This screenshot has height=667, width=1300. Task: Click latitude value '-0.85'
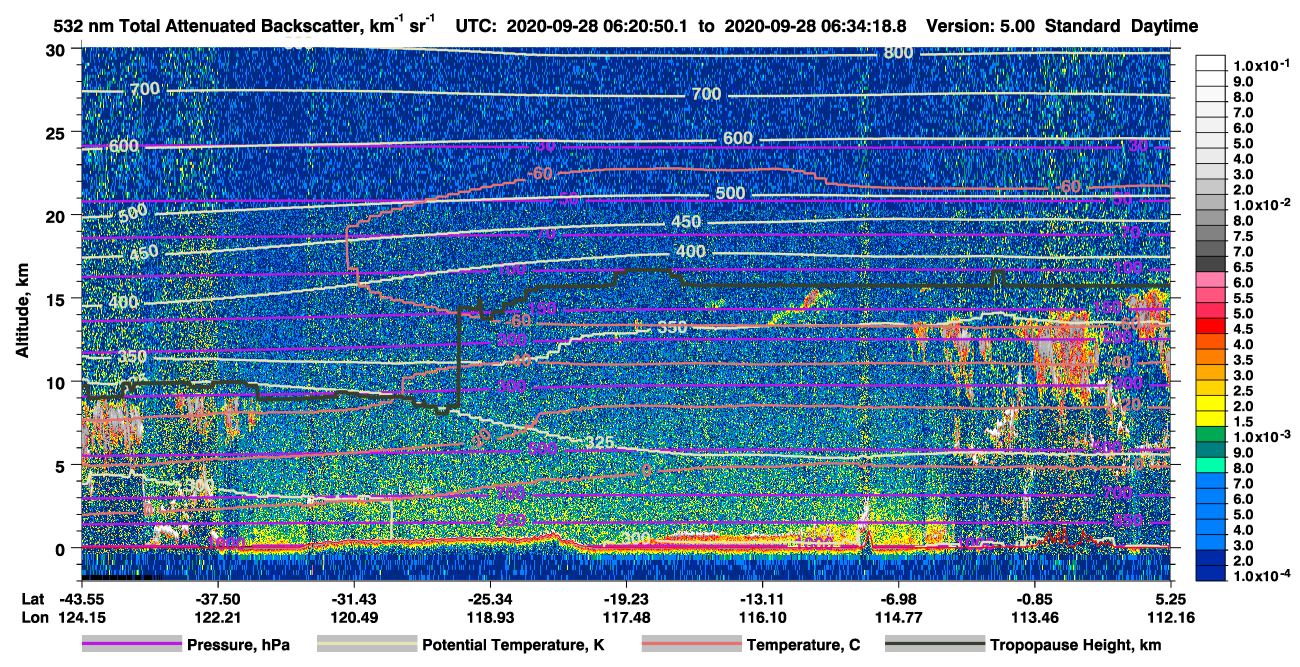click(1035, 598)
